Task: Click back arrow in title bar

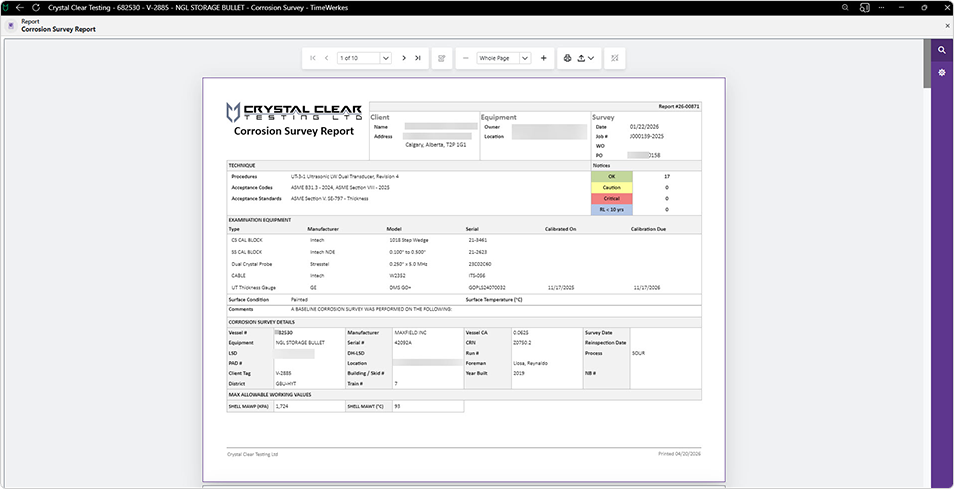Action: click(20, 7)
